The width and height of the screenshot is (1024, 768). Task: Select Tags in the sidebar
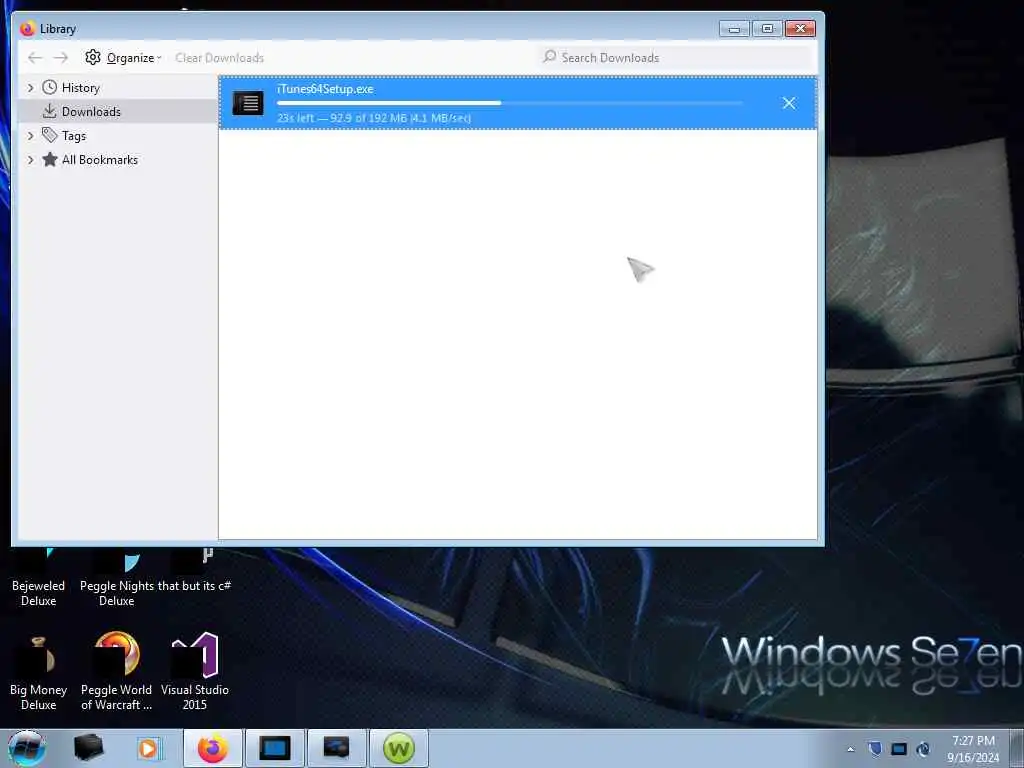[74, 136]
